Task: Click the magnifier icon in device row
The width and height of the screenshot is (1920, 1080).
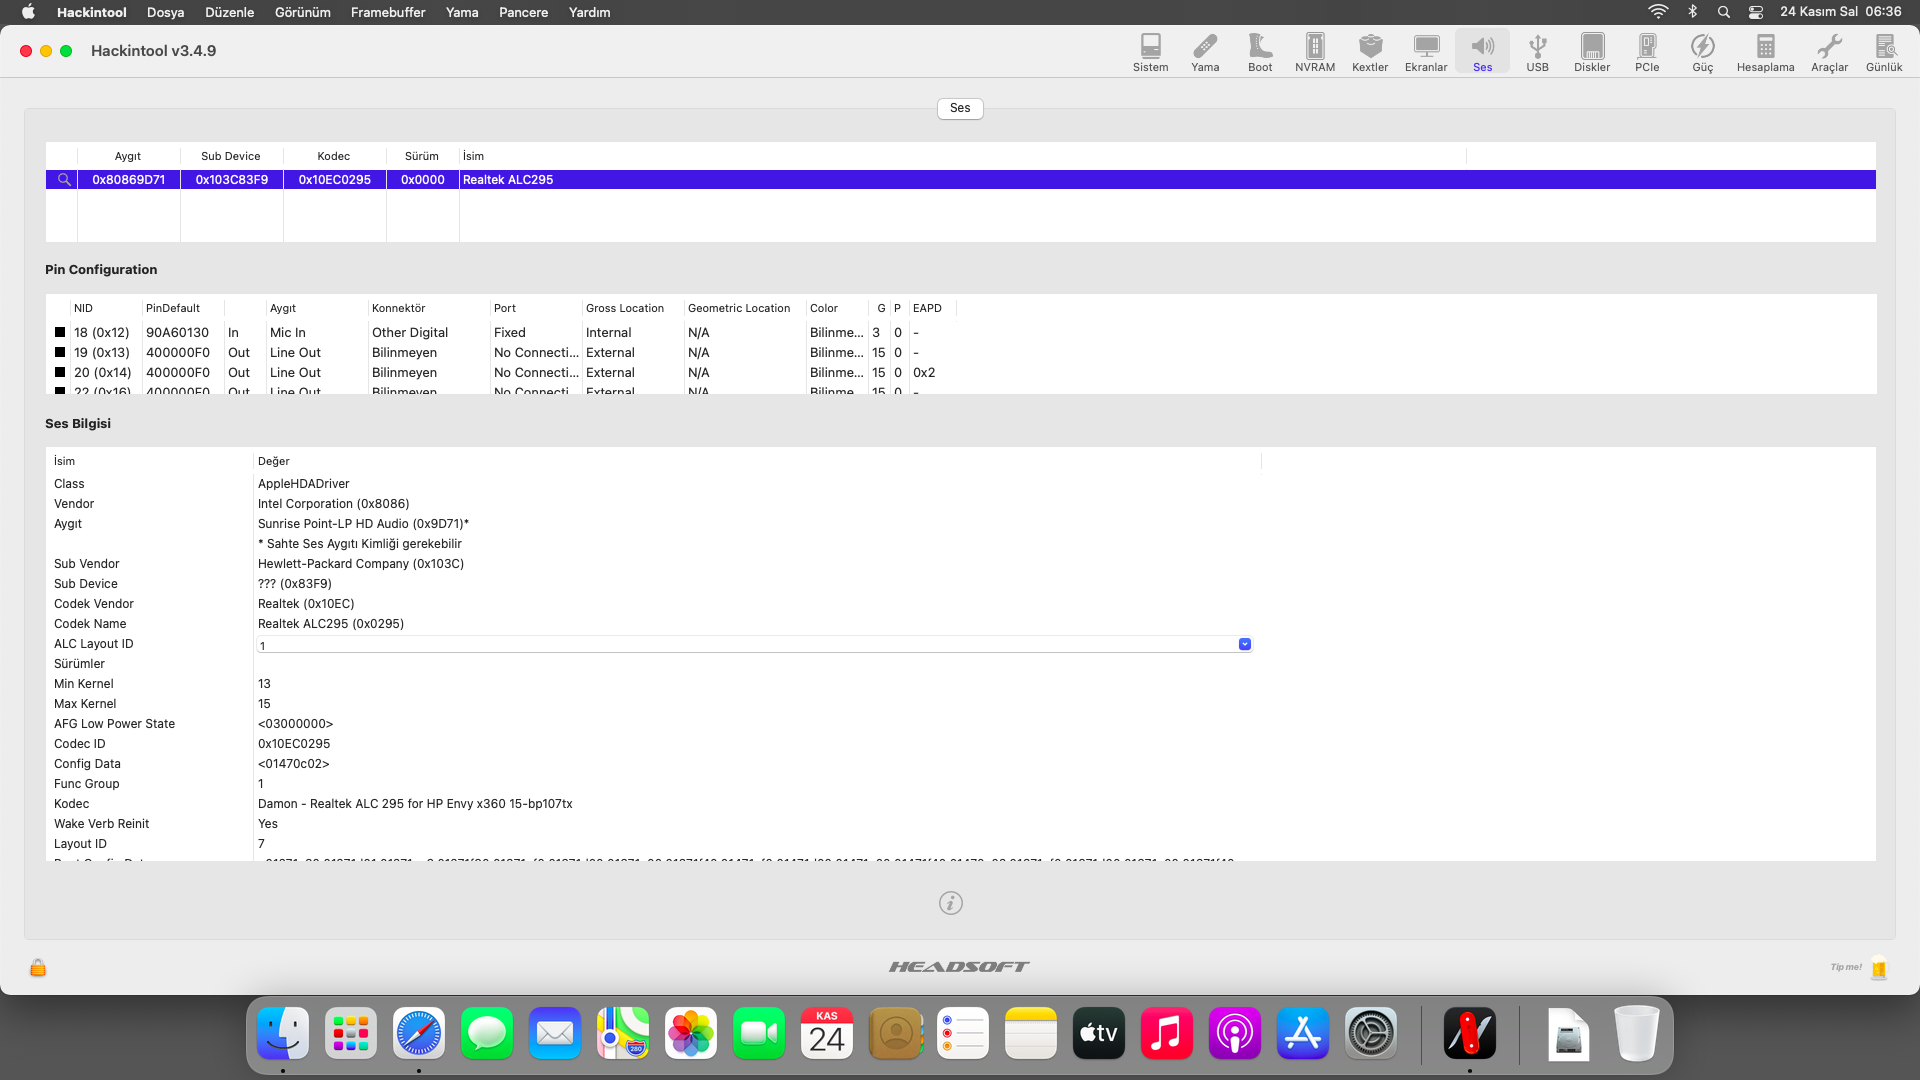Action: (64, 180)
